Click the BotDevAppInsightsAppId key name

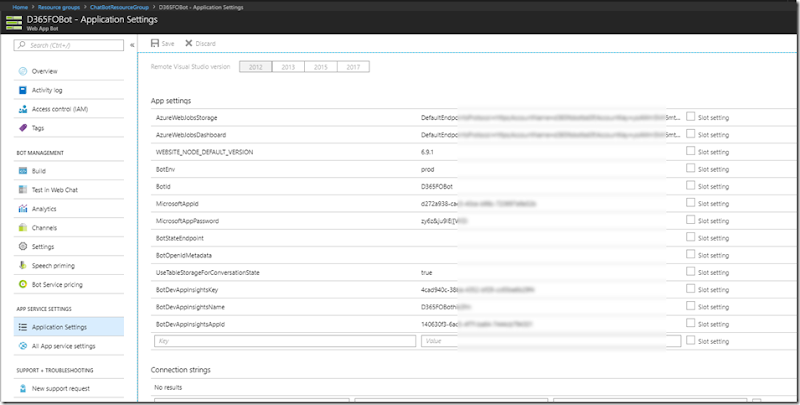(190, 324)
